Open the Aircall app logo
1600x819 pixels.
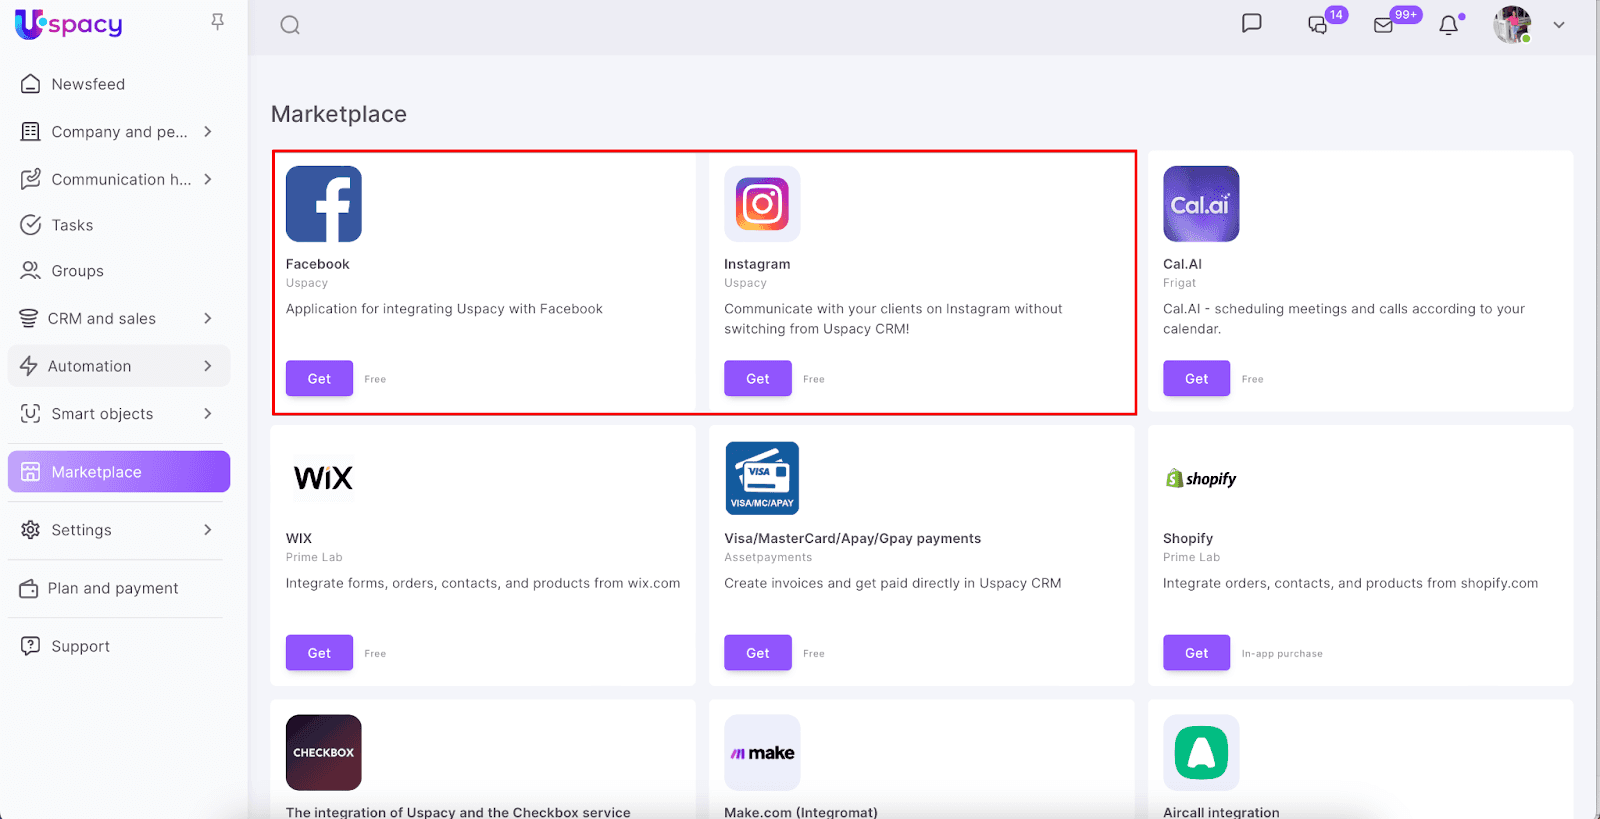[1201, 753]
